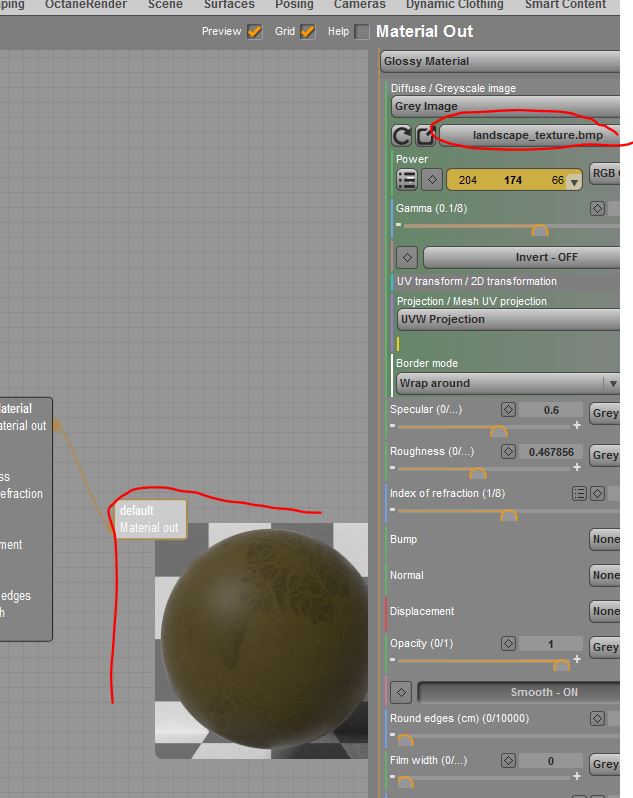Disable the Preview checkbox

coord(254,32)
